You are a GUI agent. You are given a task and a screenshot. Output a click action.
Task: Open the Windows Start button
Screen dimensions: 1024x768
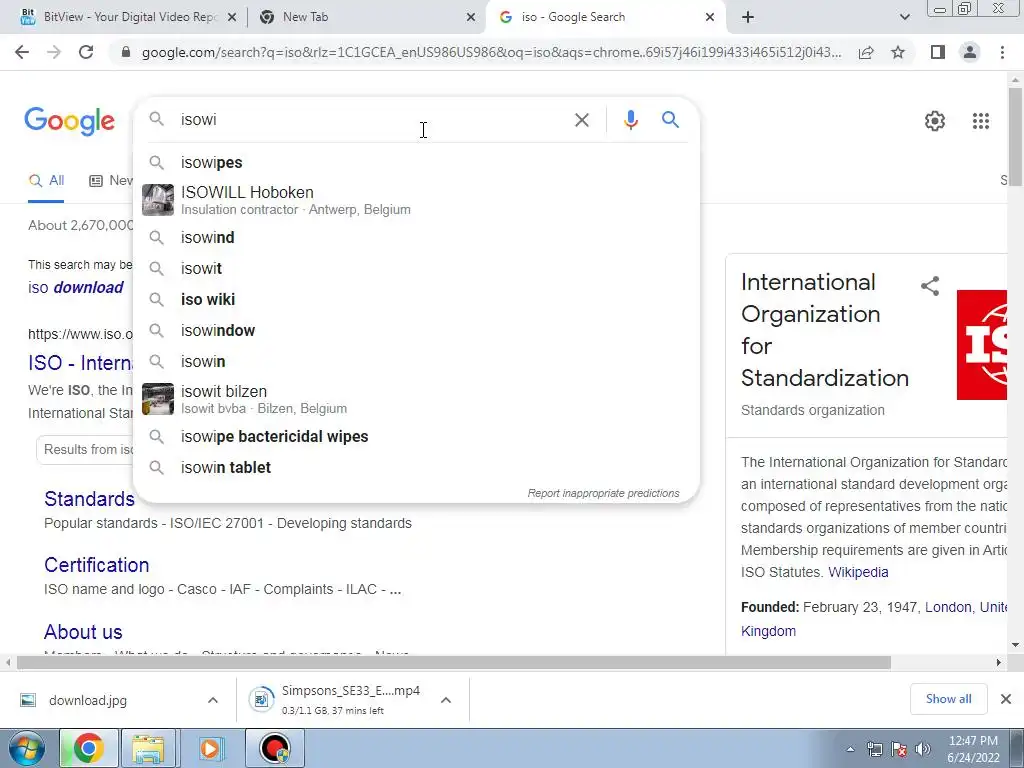[26, 748]
